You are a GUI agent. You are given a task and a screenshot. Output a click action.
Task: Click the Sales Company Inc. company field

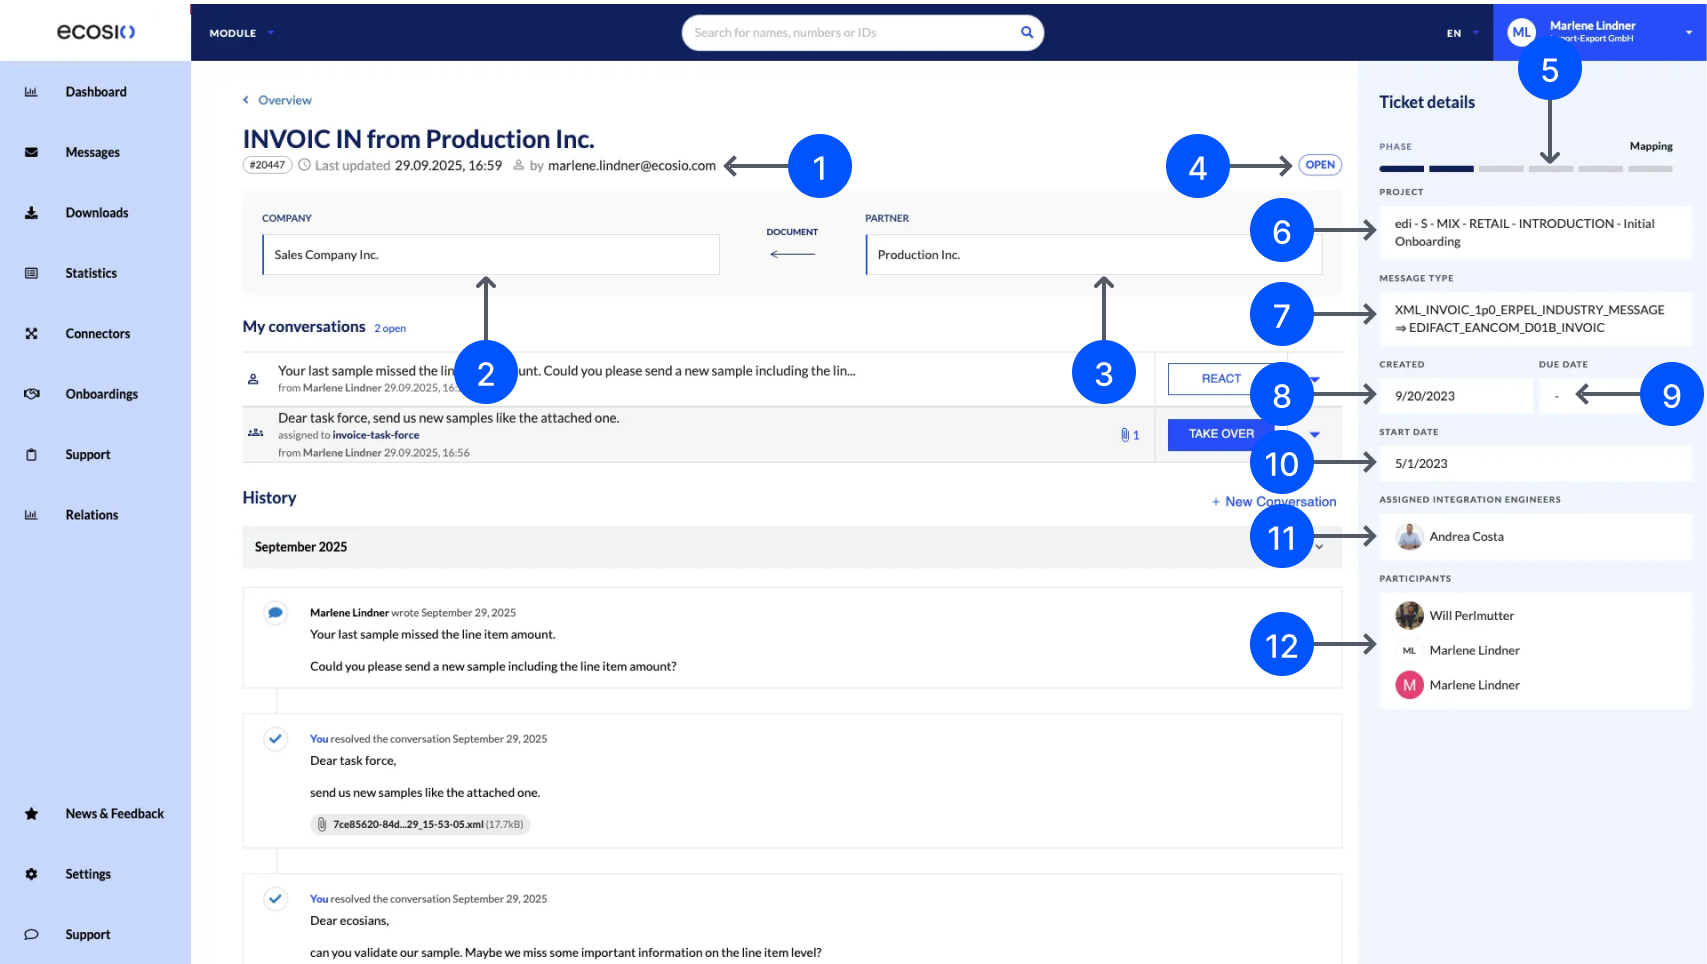[x=491, y=255]
